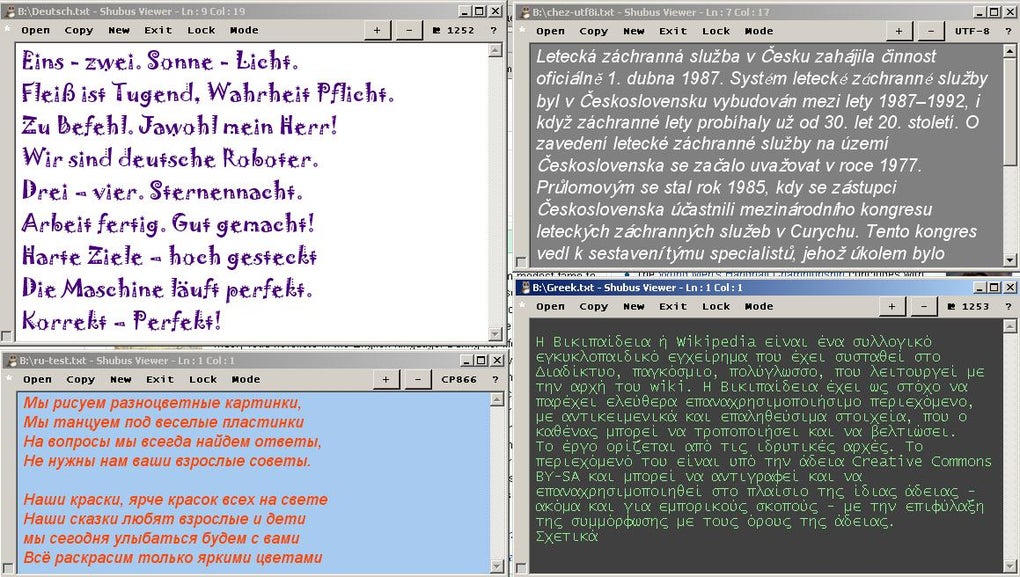Click New in the ru-test.txt window

tap(121, 379)
